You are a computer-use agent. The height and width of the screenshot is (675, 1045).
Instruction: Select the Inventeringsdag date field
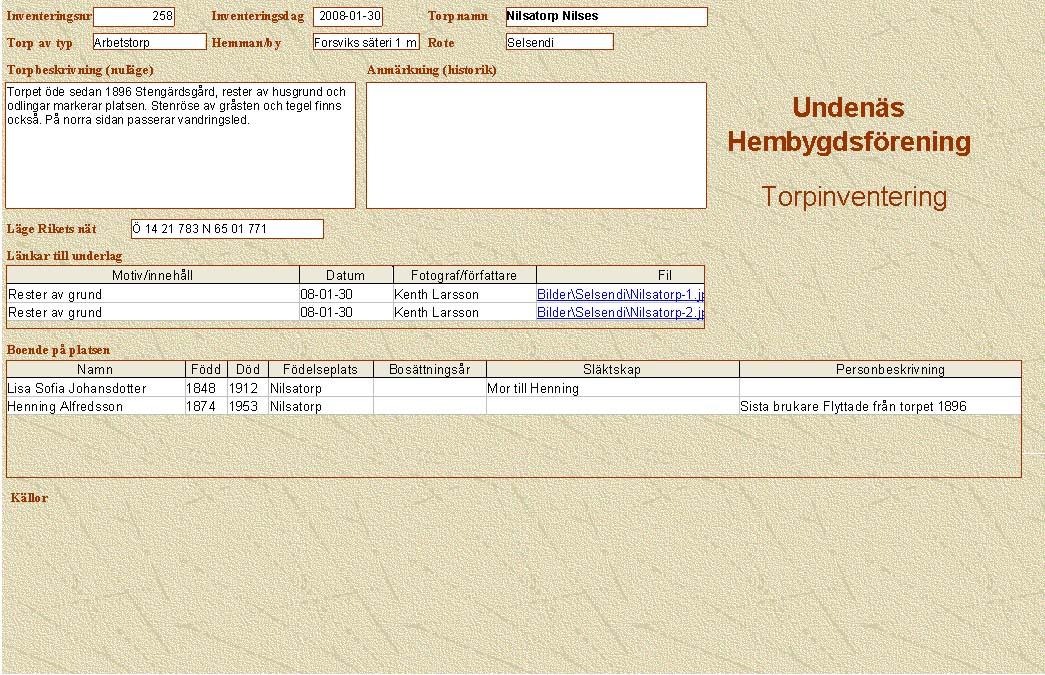tap(348, 17)
